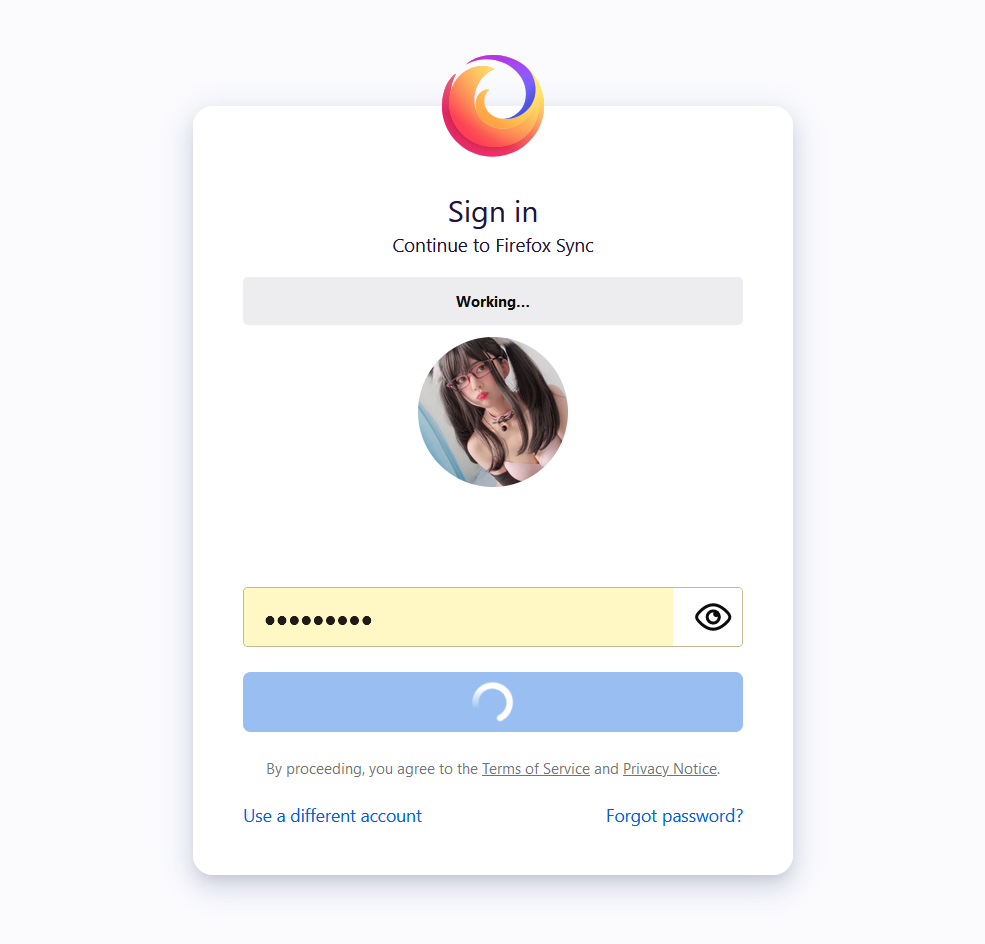Select "Use a different account"

(x=332, y=816)
